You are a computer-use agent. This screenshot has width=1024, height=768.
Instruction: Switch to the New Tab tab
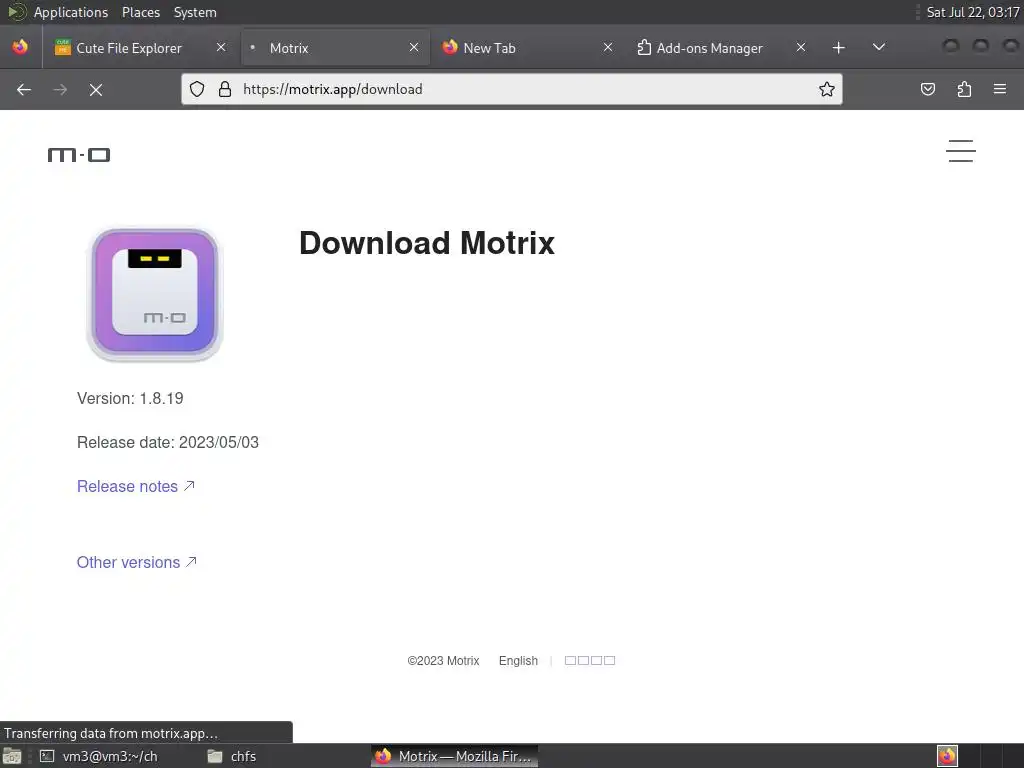click(x=528, y=48)
